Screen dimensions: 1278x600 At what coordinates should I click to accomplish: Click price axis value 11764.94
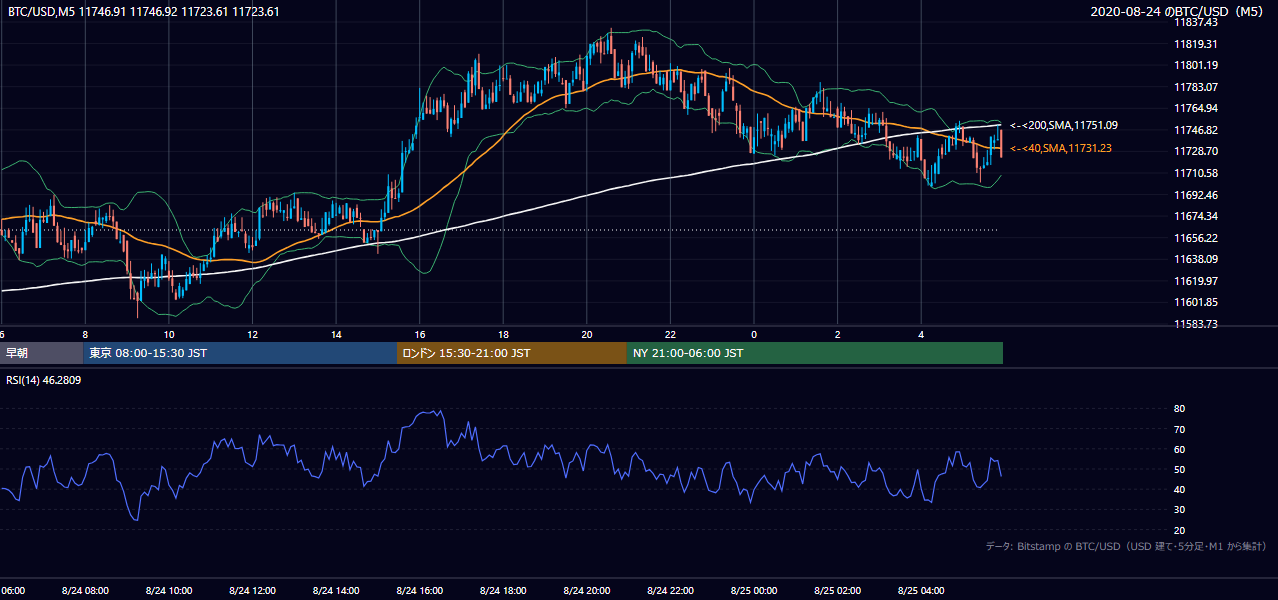click(1195, 108)
